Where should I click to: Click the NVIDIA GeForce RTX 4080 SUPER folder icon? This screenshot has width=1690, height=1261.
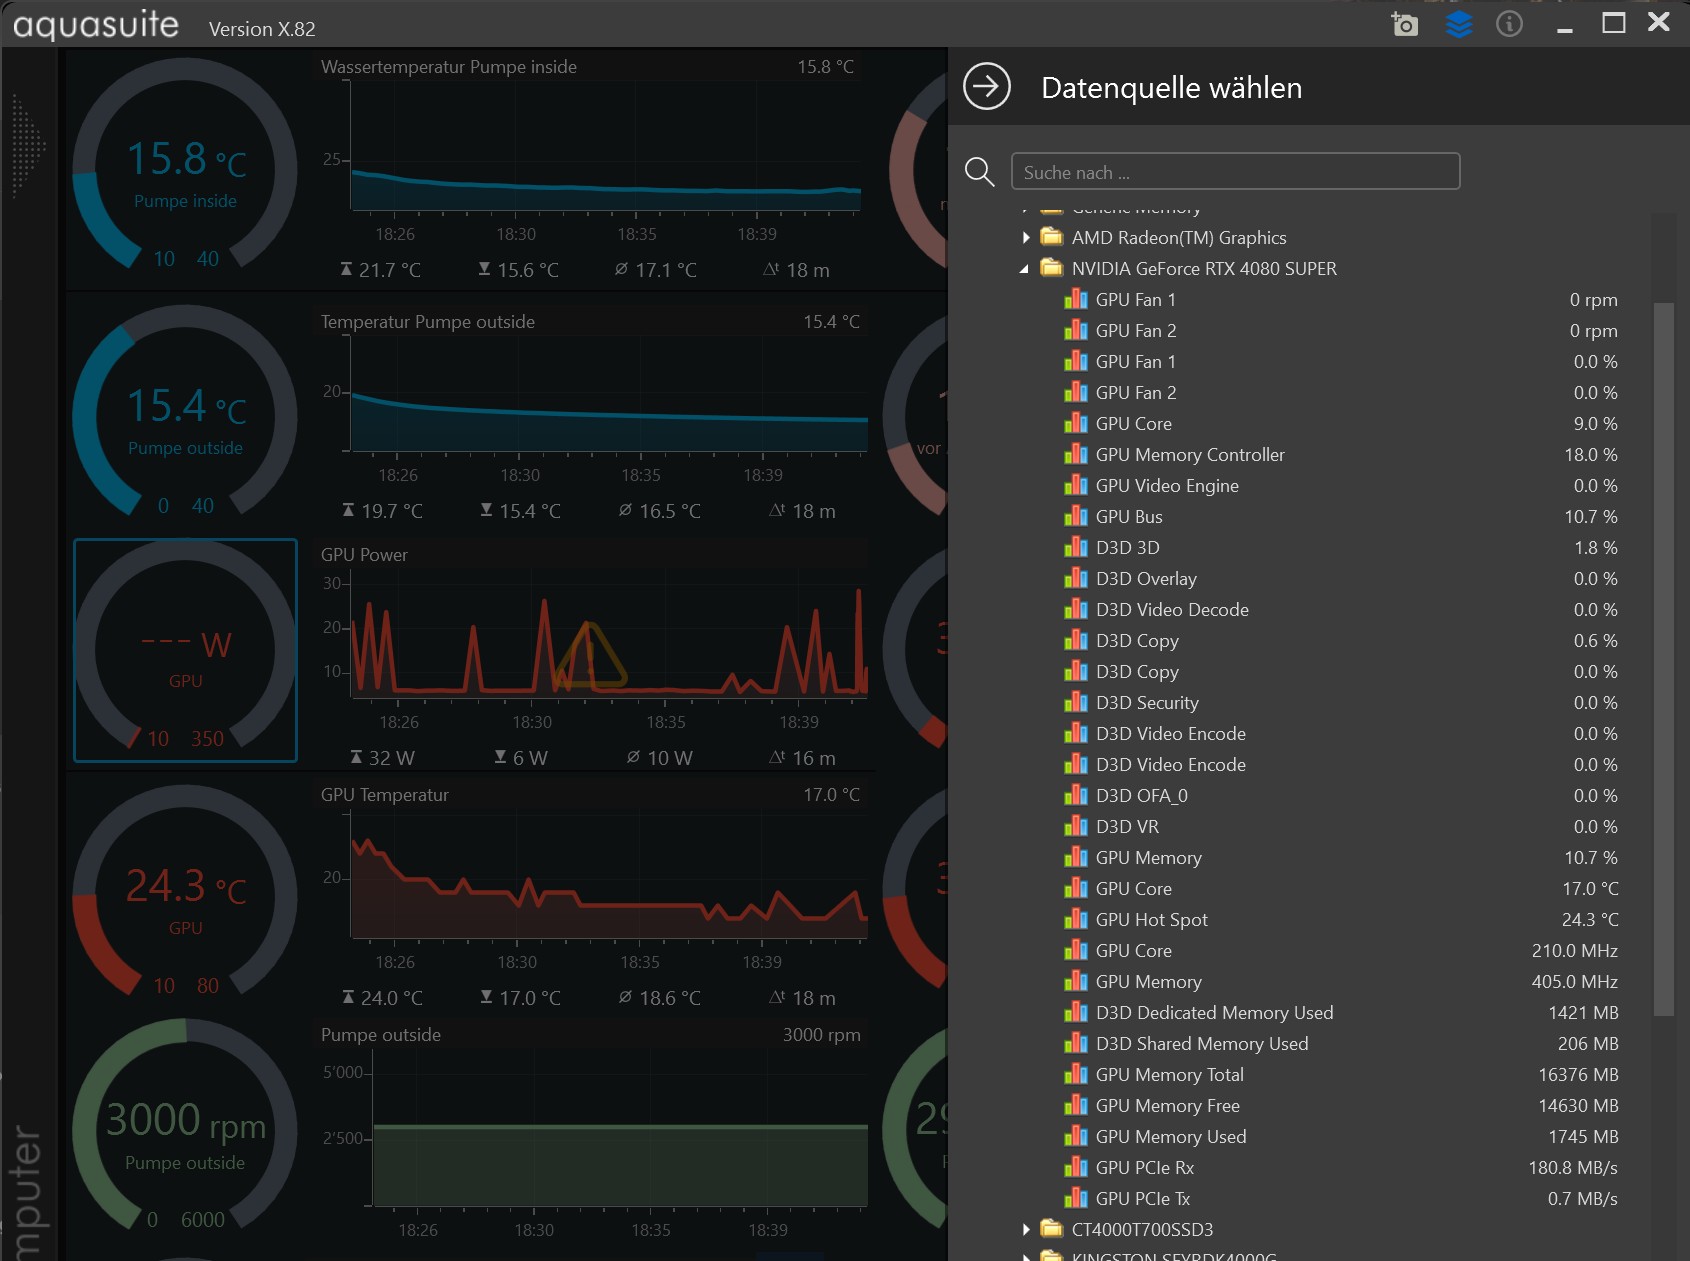click(1051, 268)
